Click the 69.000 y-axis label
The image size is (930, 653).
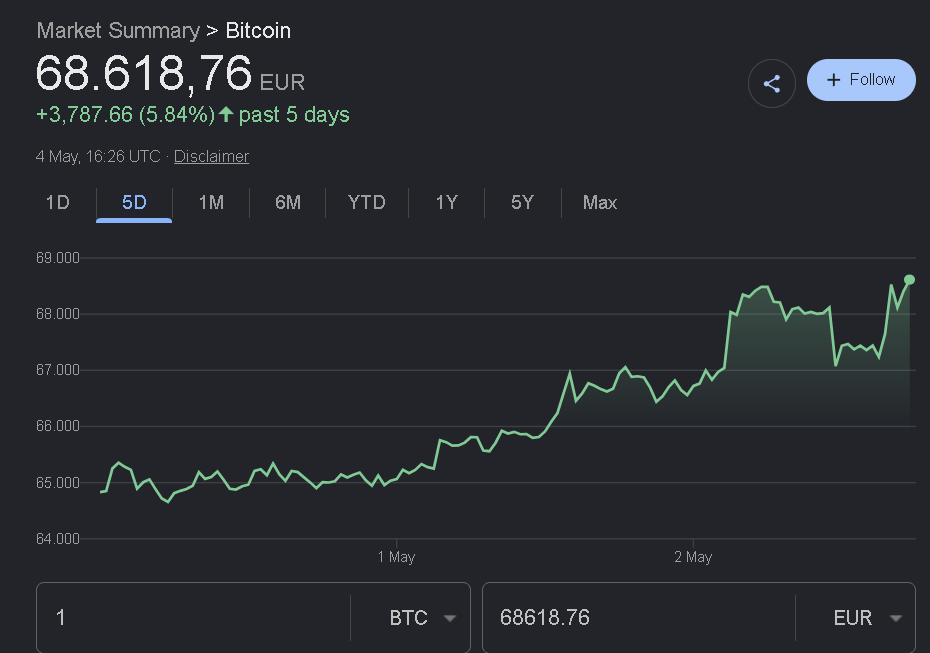(x=58, y=258)
